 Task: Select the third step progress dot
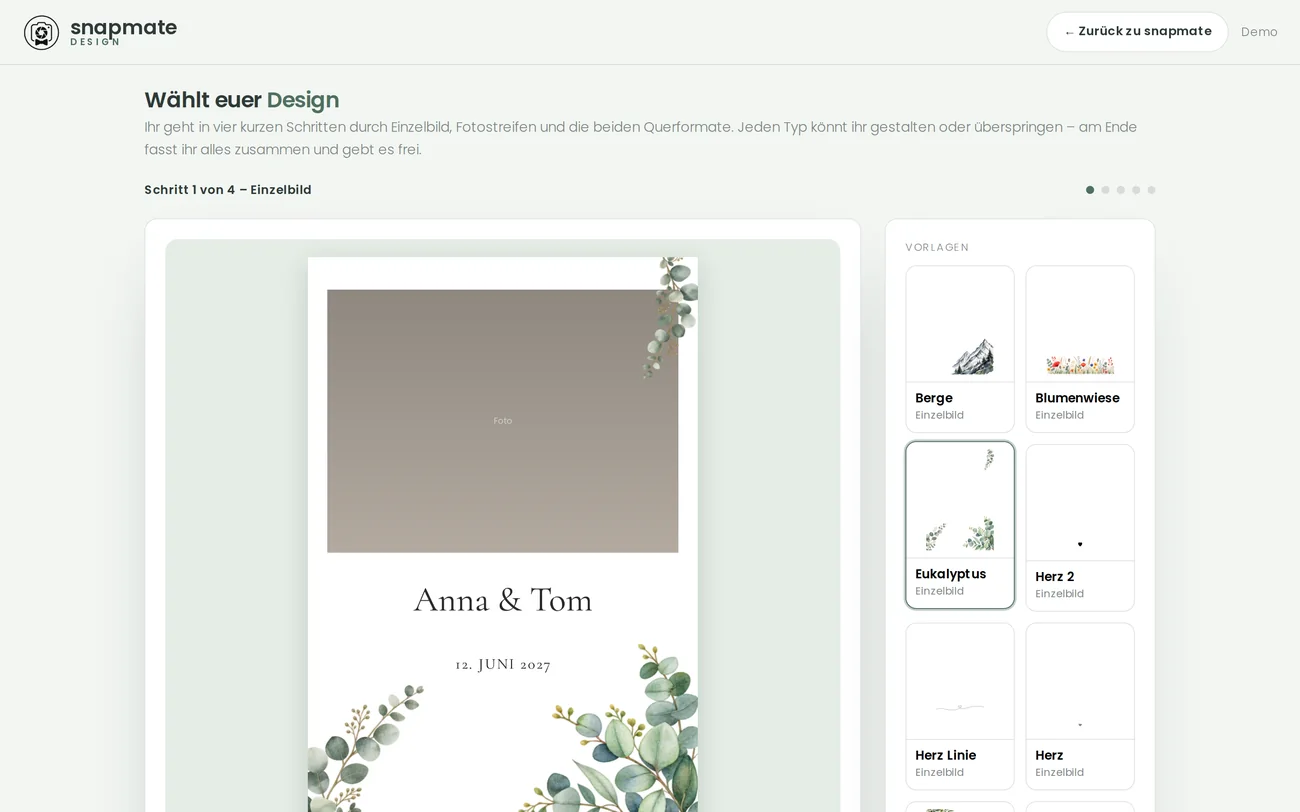pyautogui.click(x=1120, y=190)
